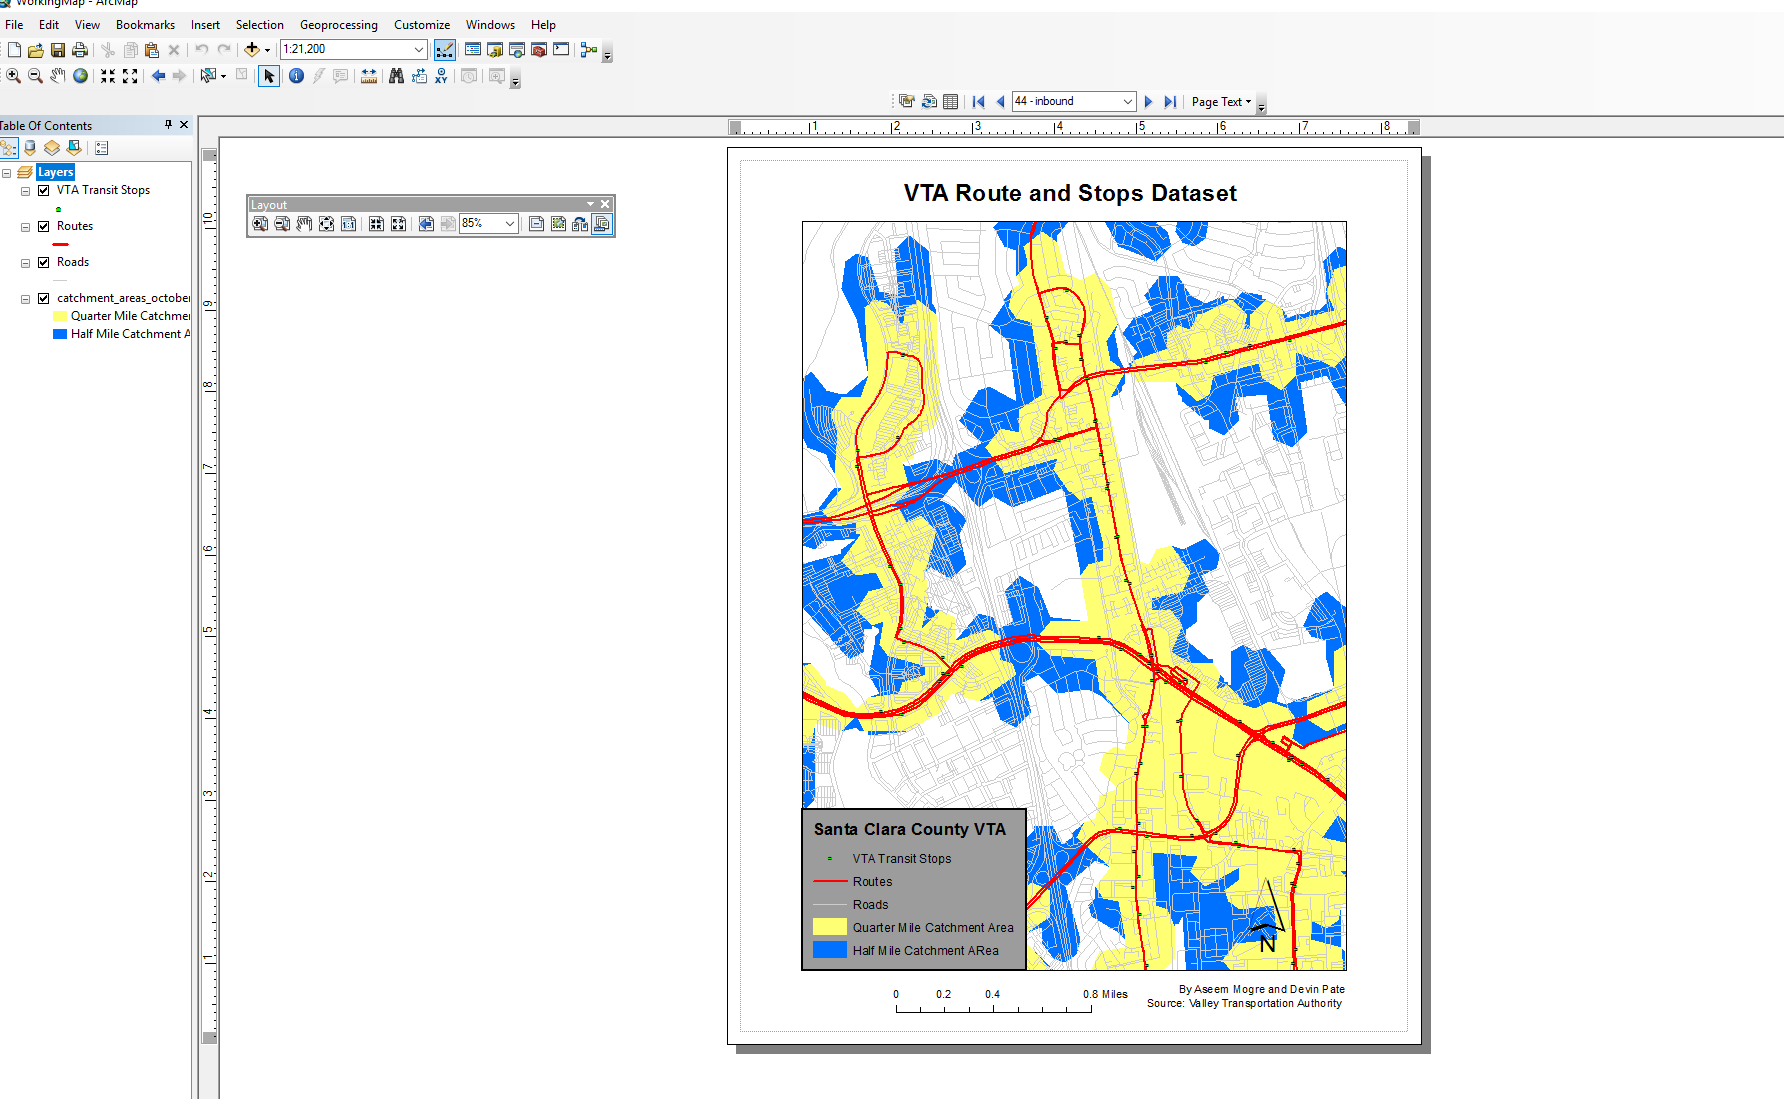The width and height of the screenshot is (1784, 1099).
Task: Open the Measure tool
Action: coord(369,76)
